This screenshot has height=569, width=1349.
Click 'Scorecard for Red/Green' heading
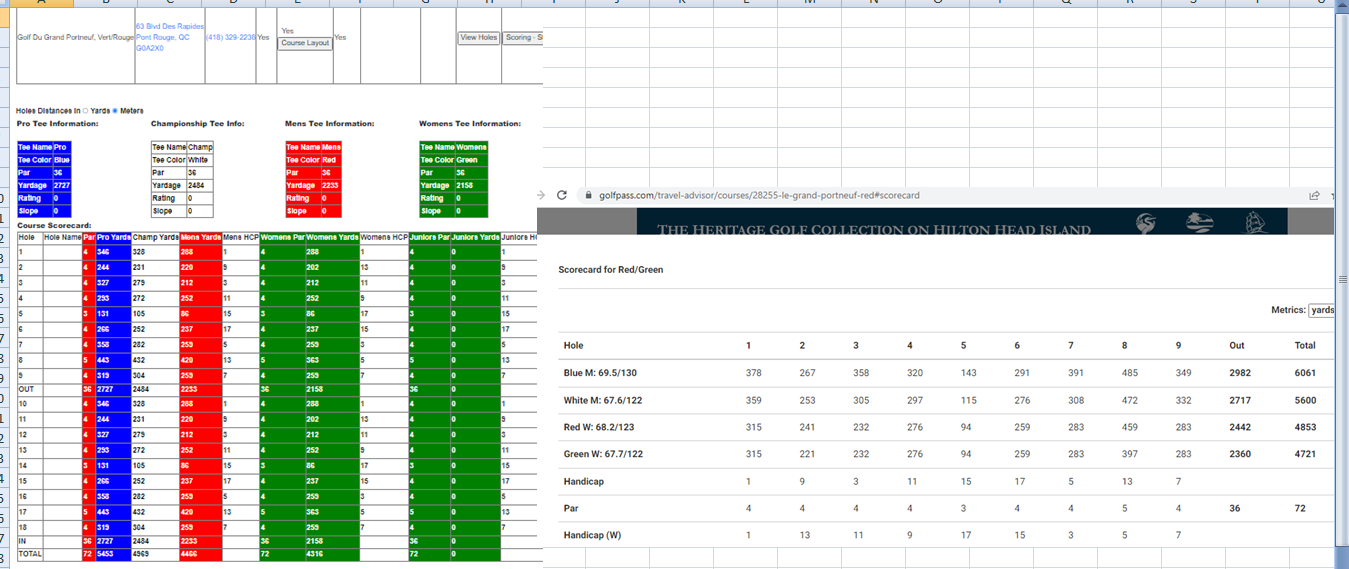[610, 269]
